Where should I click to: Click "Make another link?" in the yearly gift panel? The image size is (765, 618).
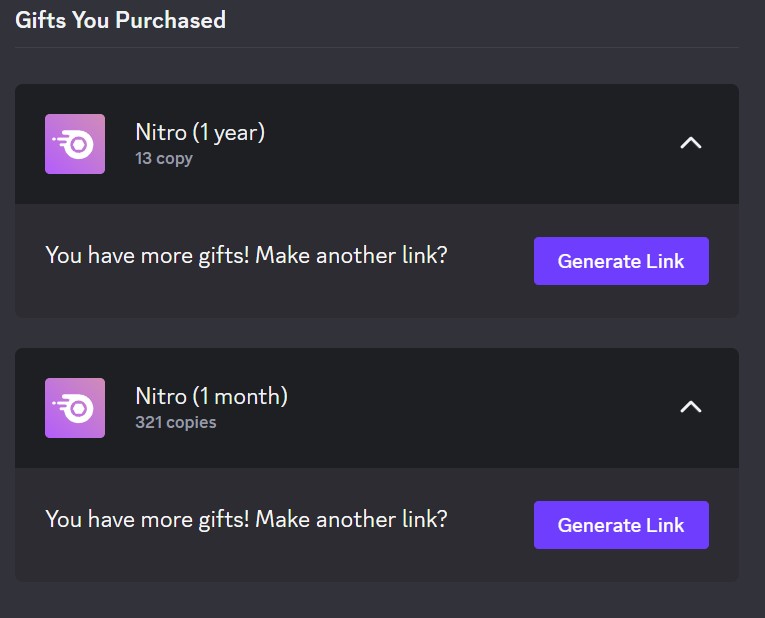point(351,255)
